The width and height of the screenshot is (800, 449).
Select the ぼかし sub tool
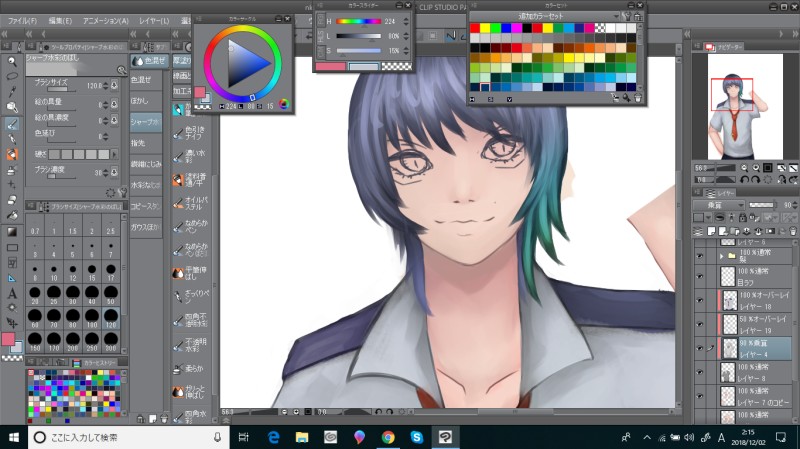coord(146,101)
